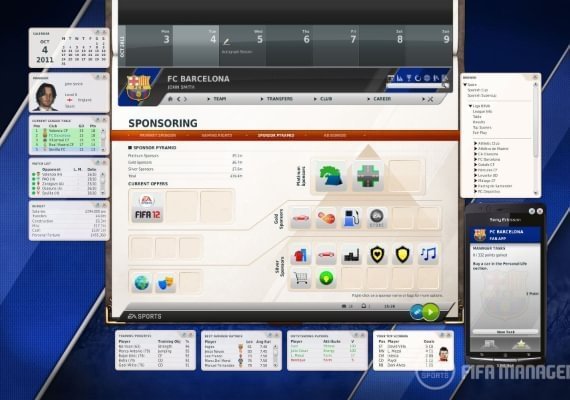Viewport: 570px width, 400px height.
Task: Select the black factory silver sponsor
Action: [351, 254]
